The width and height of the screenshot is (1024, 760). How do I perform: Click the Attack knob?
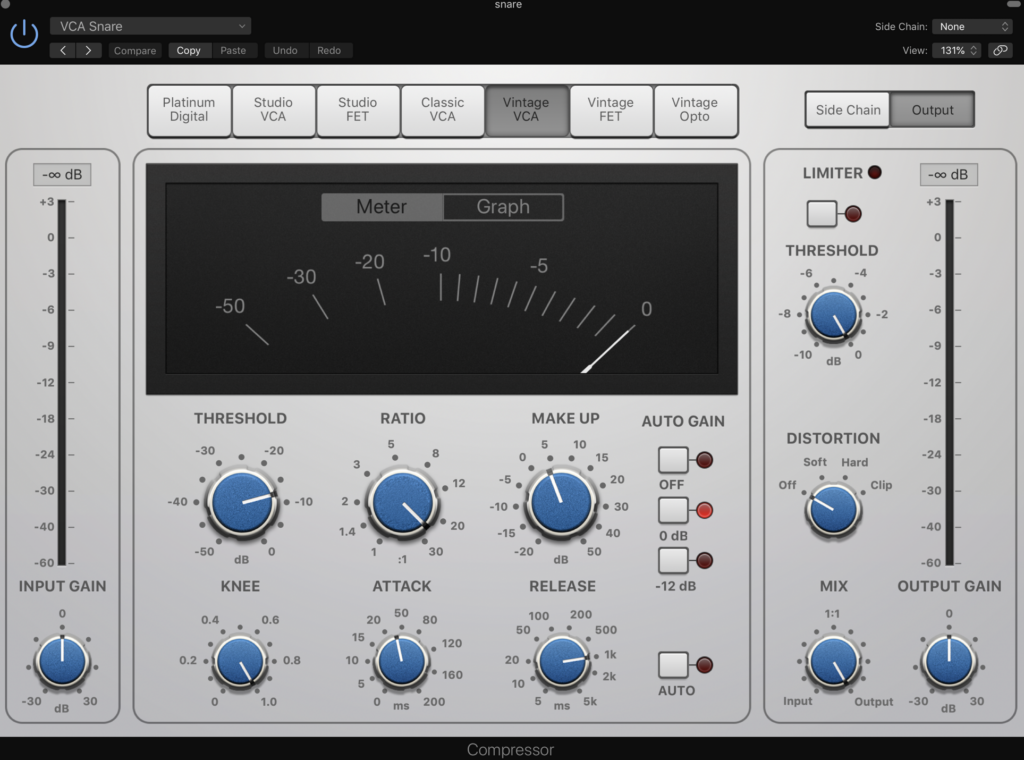click(x=401, y=661)
